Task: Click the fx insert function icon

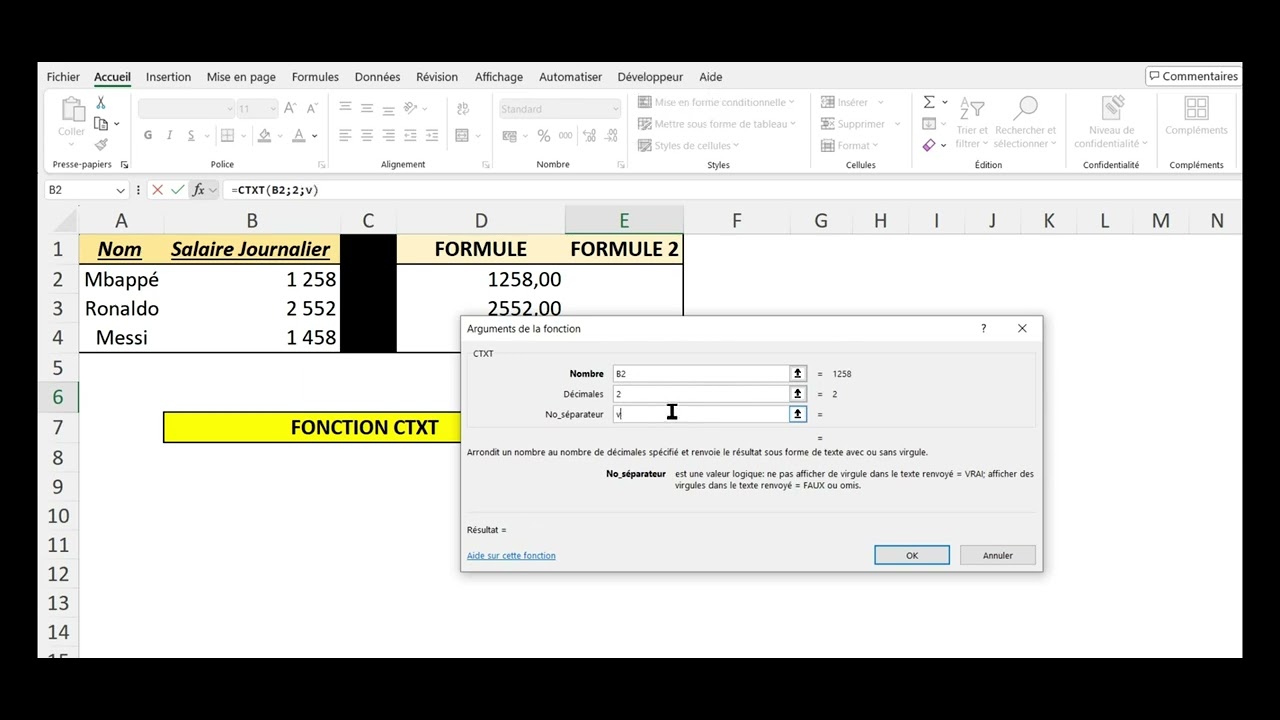Action: point(199,189)
